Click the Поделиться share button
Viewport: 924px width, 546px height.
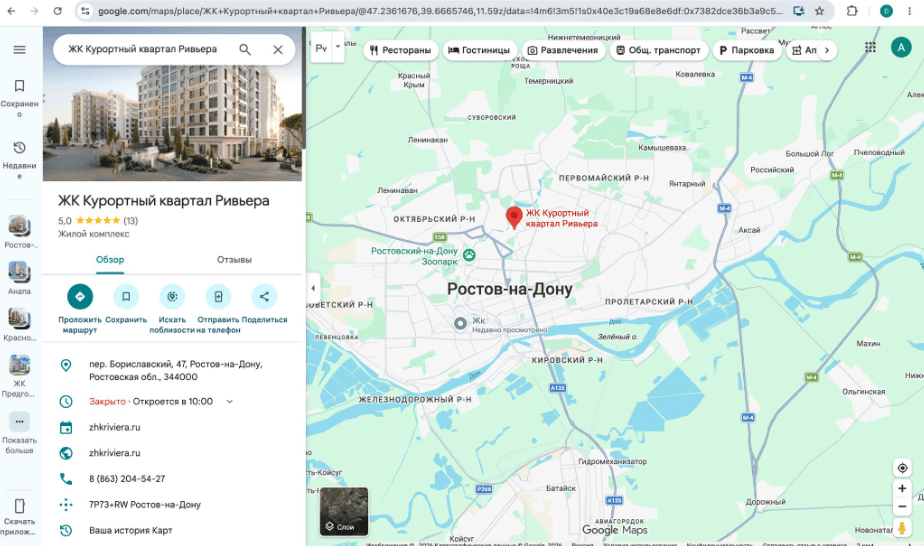click(264, 296)
